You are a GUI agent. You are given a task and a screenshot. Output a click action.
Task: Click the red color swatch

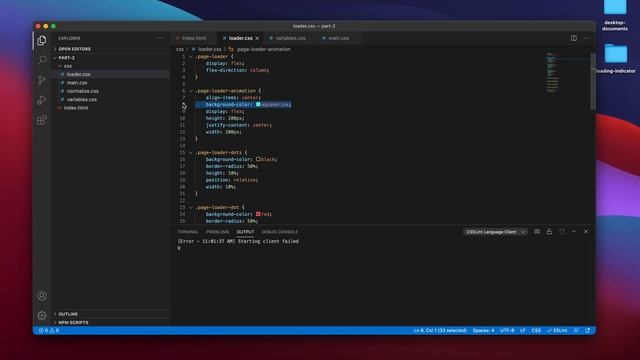[258, 214]
